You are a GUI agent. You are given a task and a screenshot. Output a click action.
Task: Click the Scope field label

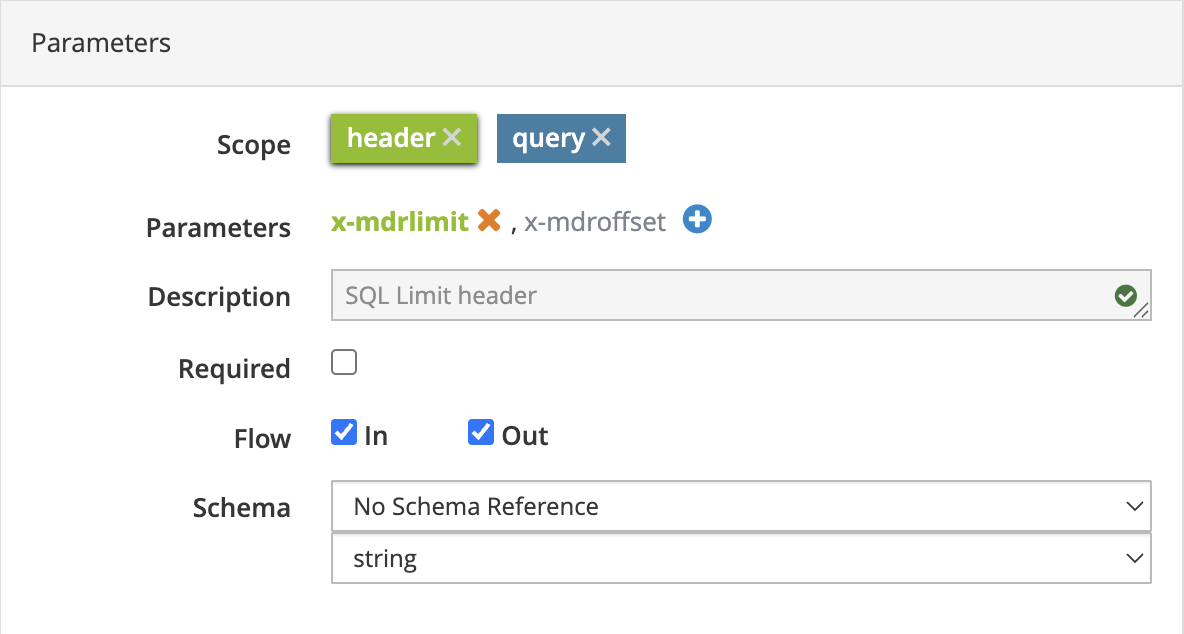coord(253,145)
